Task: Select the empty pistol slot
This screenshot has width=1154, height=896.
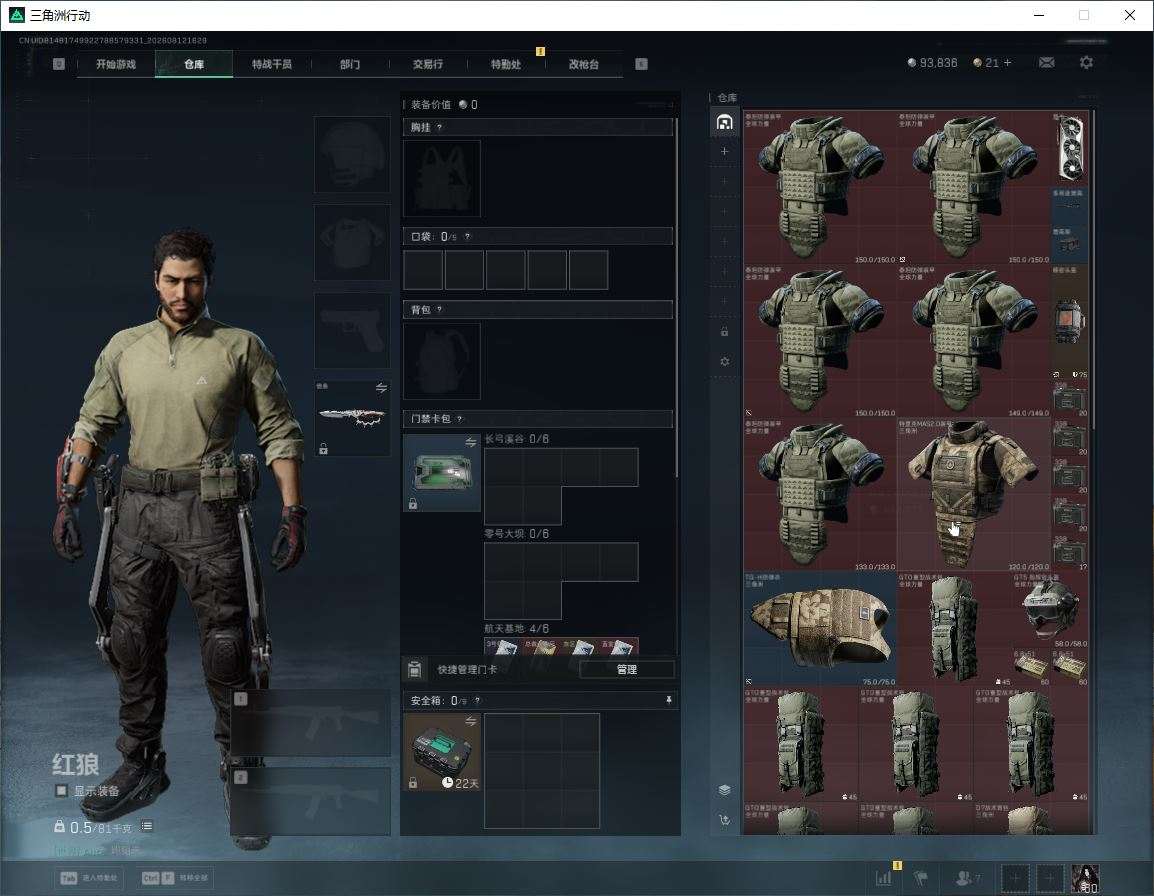Action: [352, 331]
